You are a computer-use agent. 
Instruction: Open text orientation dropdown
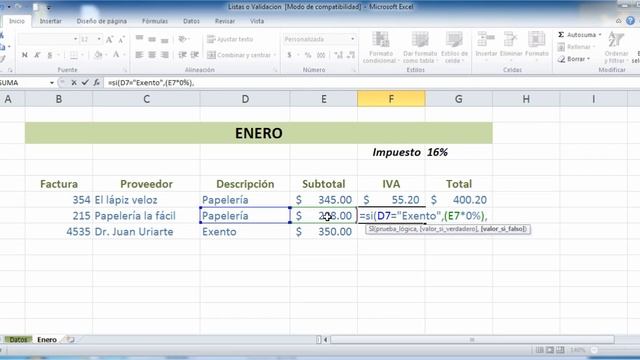(184, 39)
